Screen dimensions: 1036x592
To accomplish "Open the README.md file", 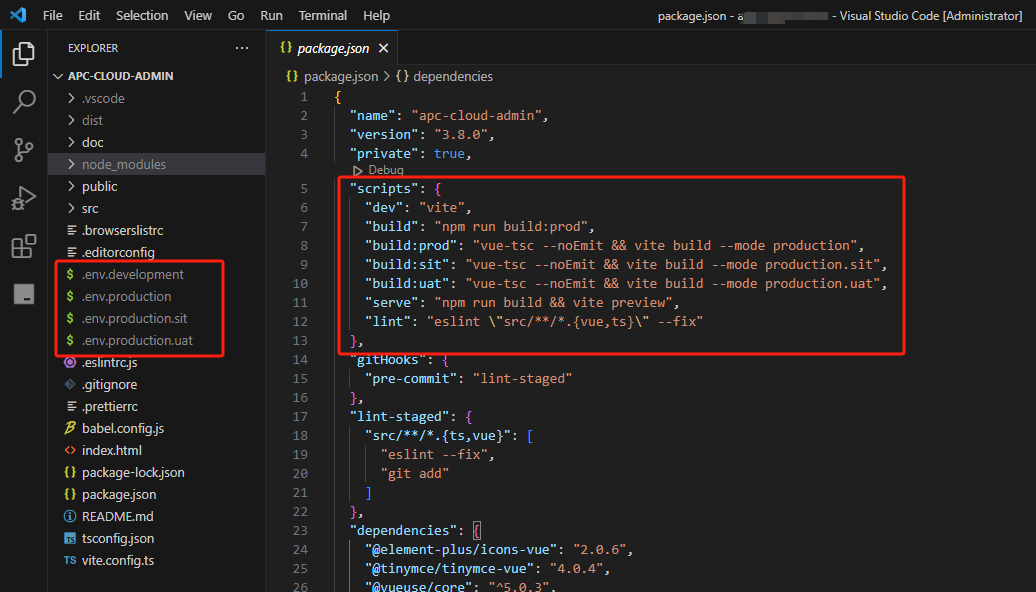I will (117, 516).
